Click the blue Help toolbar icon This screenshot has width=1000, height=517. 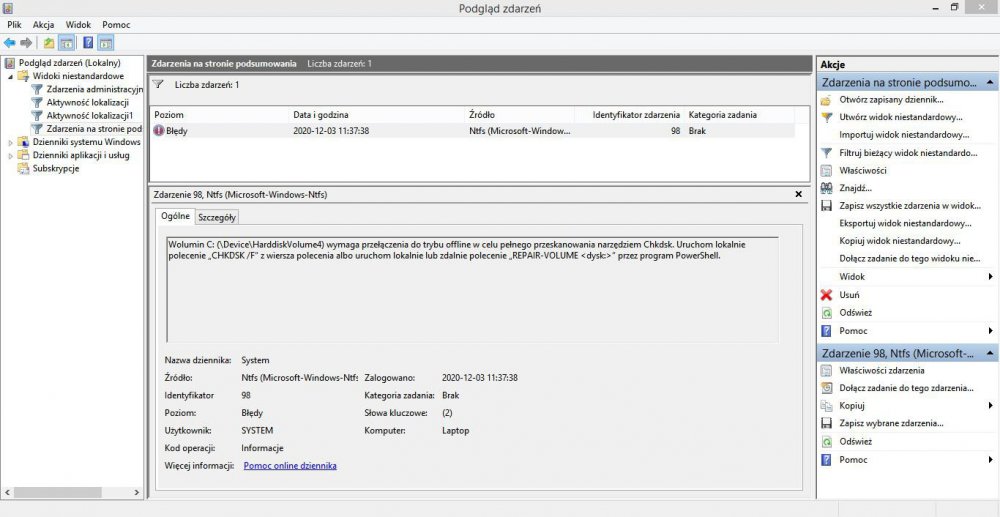[87, 43]
